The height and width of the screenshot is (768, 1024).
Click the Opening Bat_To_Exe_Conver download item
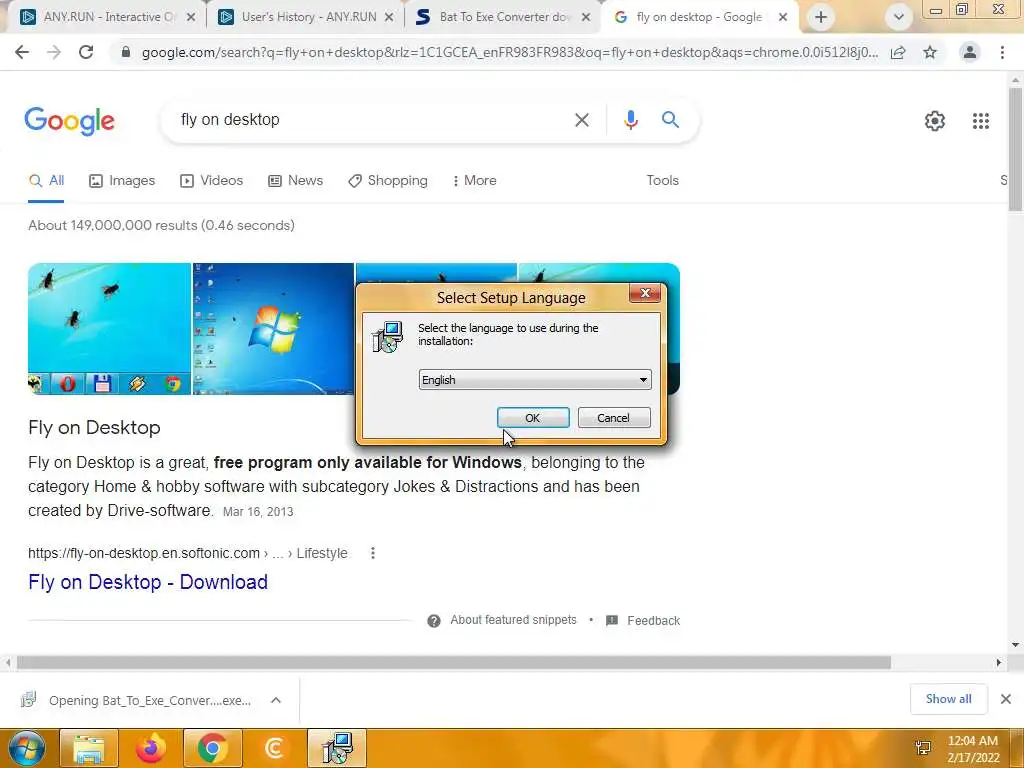click(150, 701)
